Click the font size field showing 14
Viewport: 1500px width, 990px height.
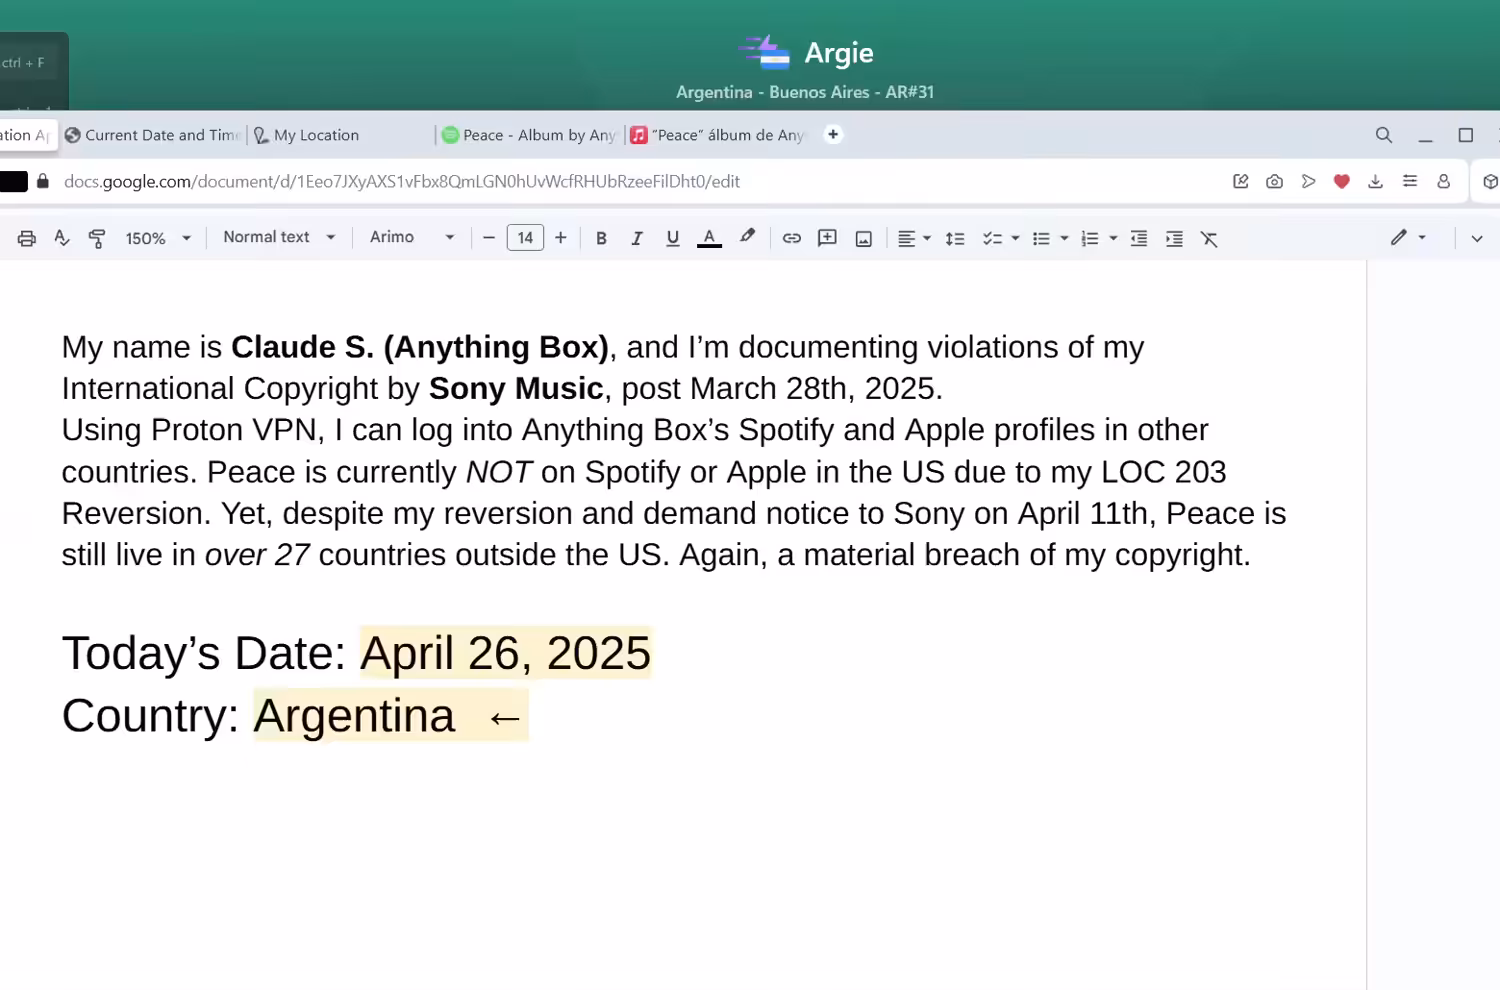point(525,238)
